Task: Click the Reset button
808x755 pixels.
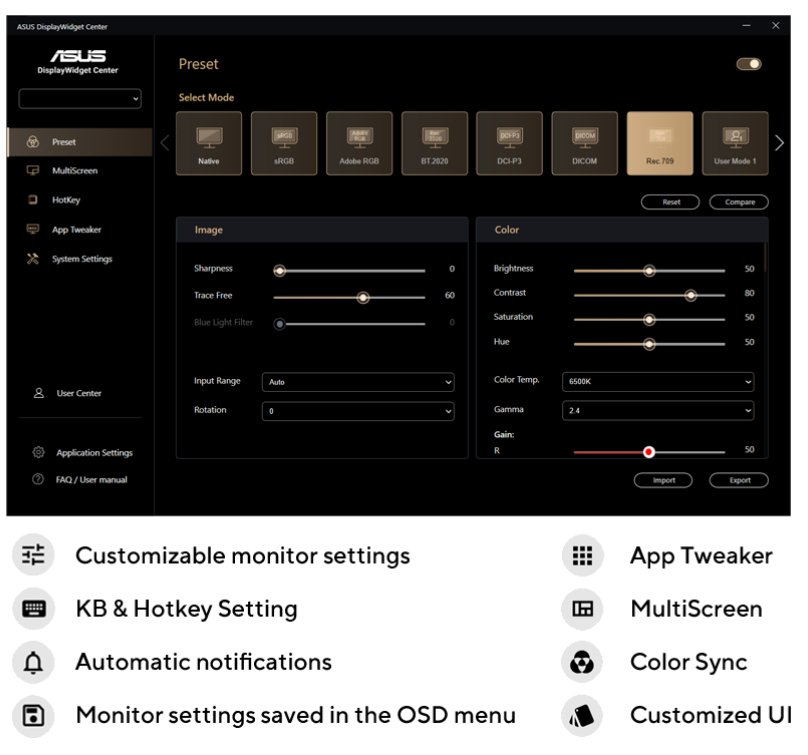Action: 672,202
